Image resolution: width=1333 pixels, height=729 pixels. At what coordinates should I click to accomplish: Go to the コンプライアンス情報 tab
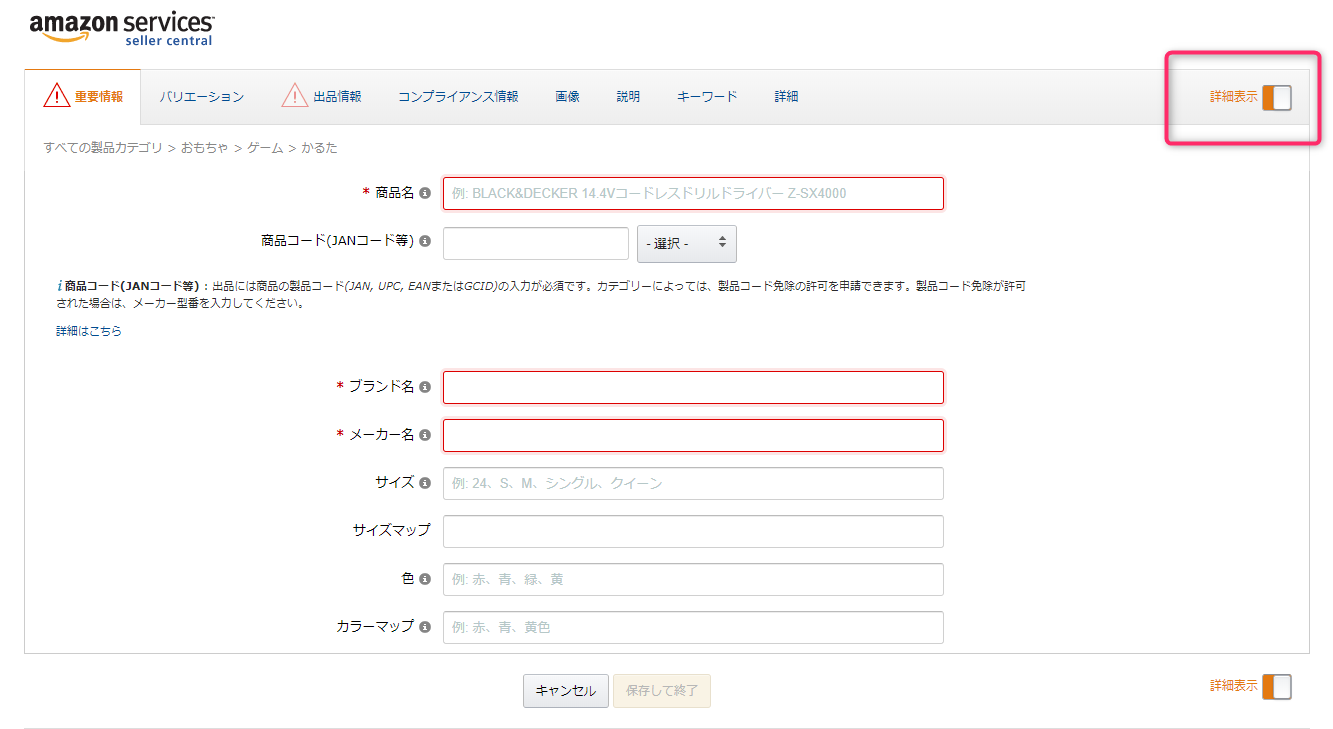458,97
